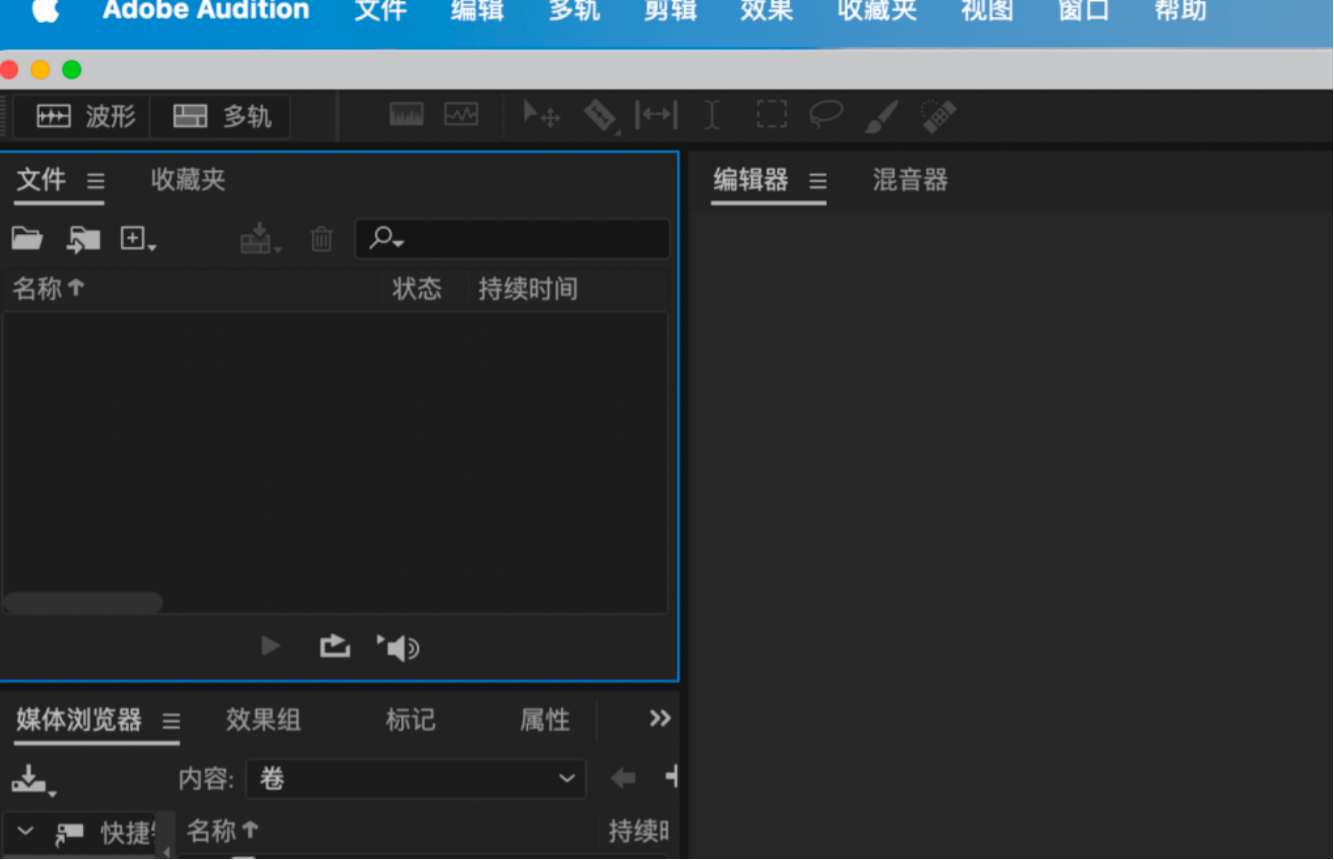
Task: Open the 编辑器 panel menu icon
Action: (x=818, y=181)
